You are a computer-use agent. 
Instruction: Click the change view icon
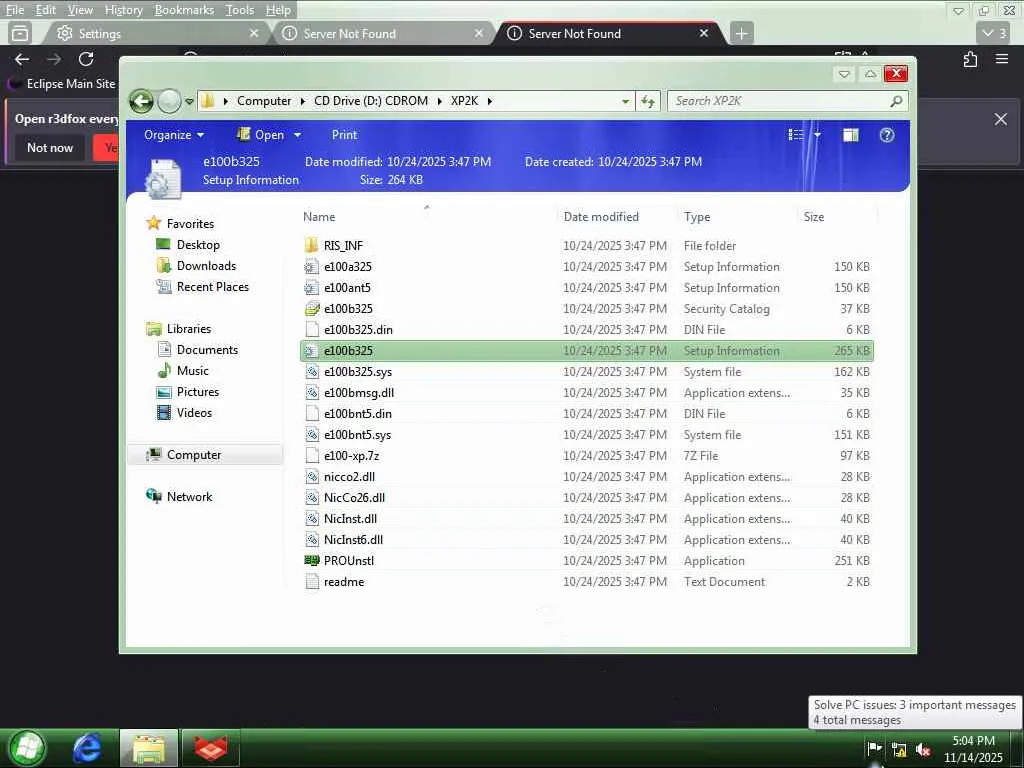pos(795,135)
